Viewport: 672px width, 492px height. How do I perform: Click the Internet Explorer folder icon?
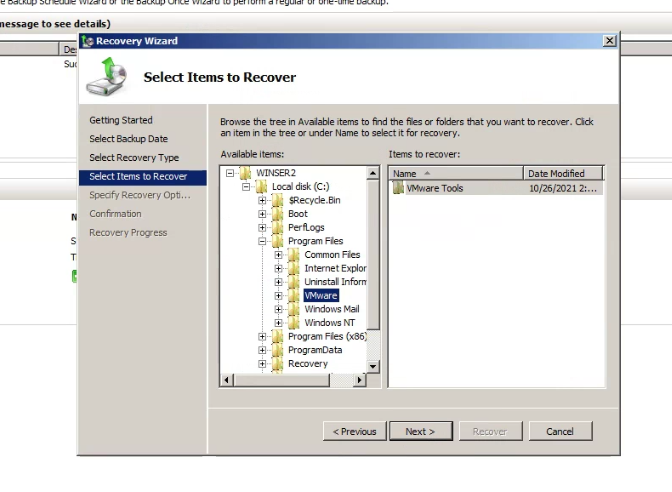click(294, 269)
